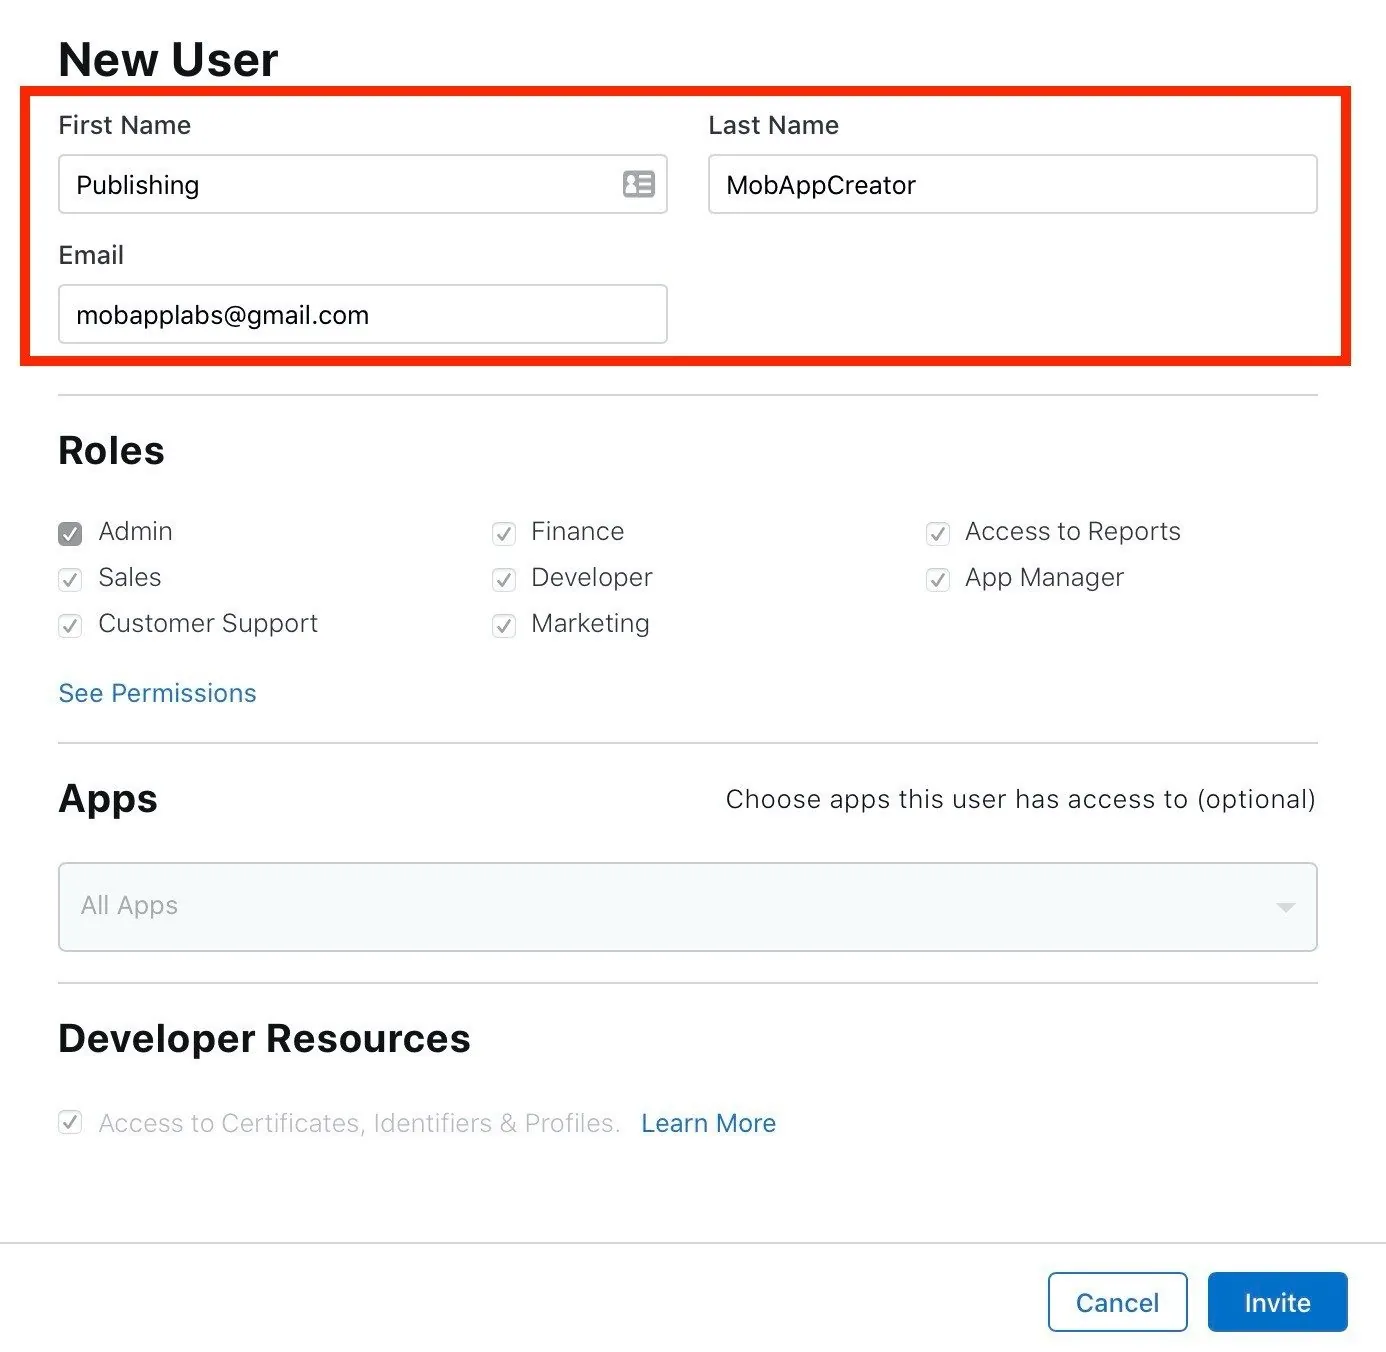
Task: Click the contact autofill icon in First Name
Action: (638, 184)
